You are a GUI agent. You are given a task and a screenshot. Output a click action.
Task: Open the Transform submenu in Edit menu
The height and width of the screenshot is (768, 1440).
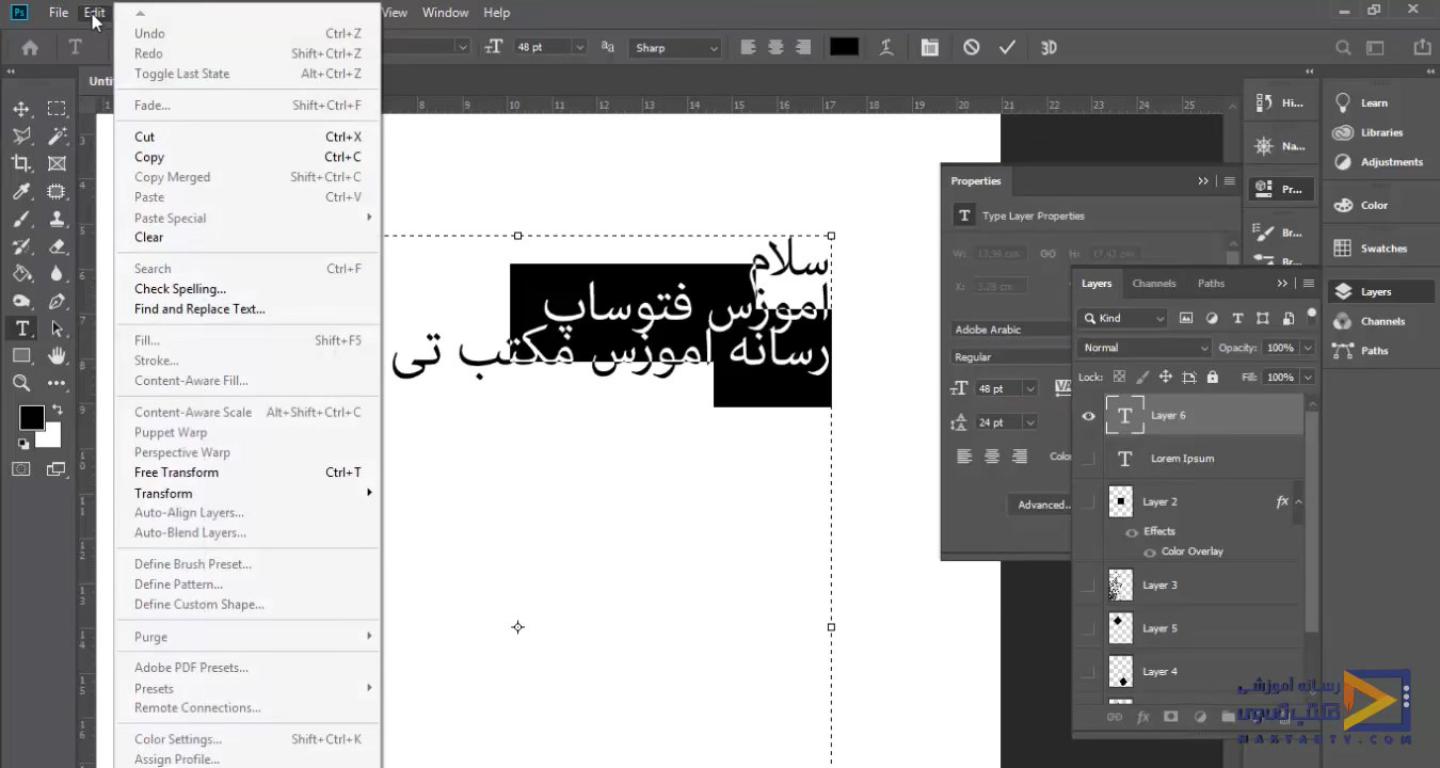pyautogui.click(x=248, y=493)
